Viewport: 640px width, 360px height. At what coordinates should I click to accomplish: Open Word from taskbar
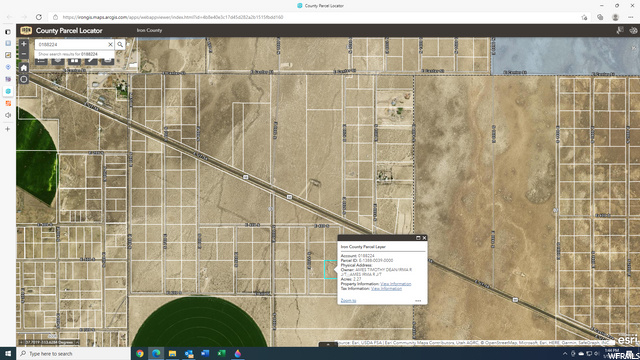pos(205,353)
